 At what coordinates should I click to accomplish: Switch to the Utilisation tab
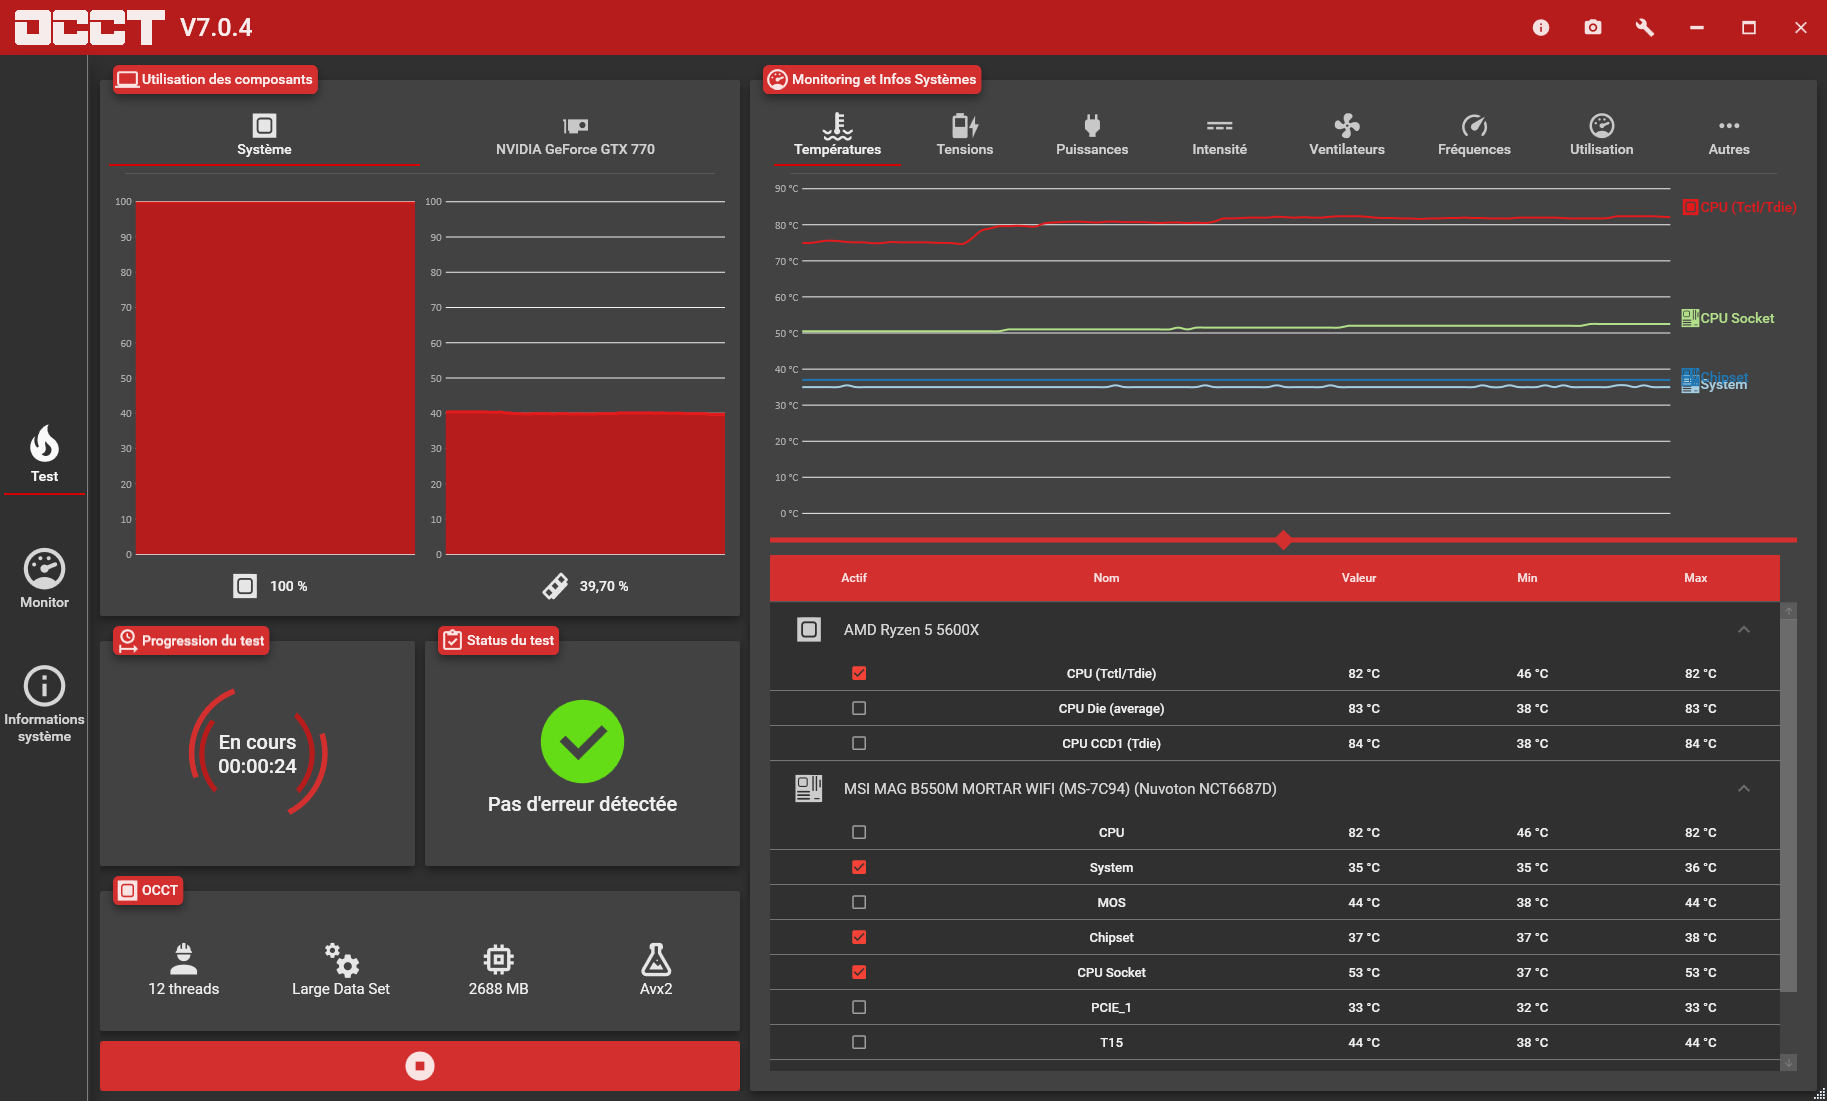1602,135
